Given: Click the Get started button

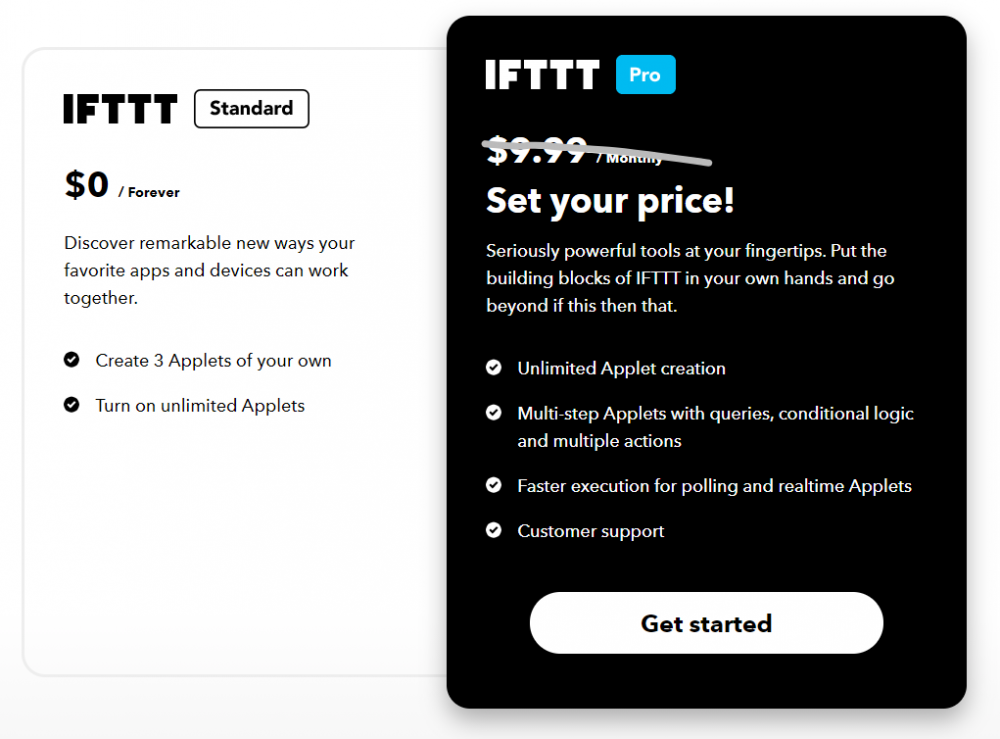Looking at the screenshot, I should (x=706, y=622).
